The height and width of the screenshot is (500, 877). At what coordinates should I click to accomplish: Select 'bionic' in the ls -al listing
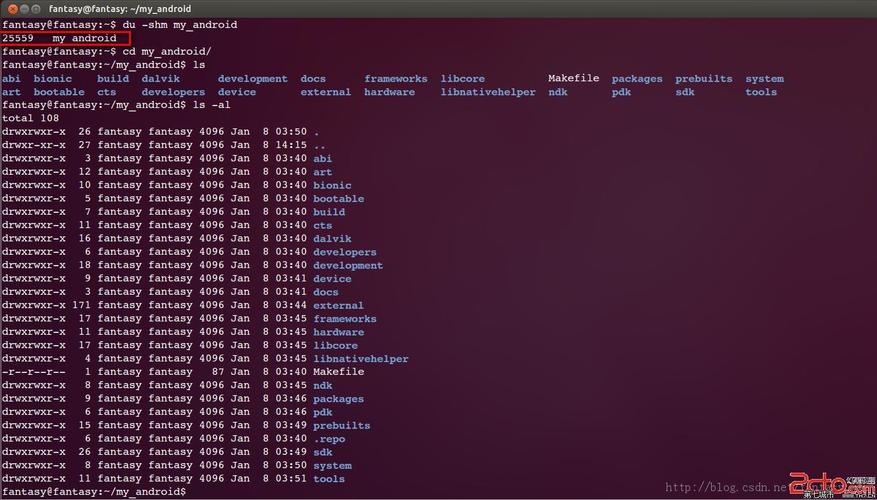[x=332, y=185]
